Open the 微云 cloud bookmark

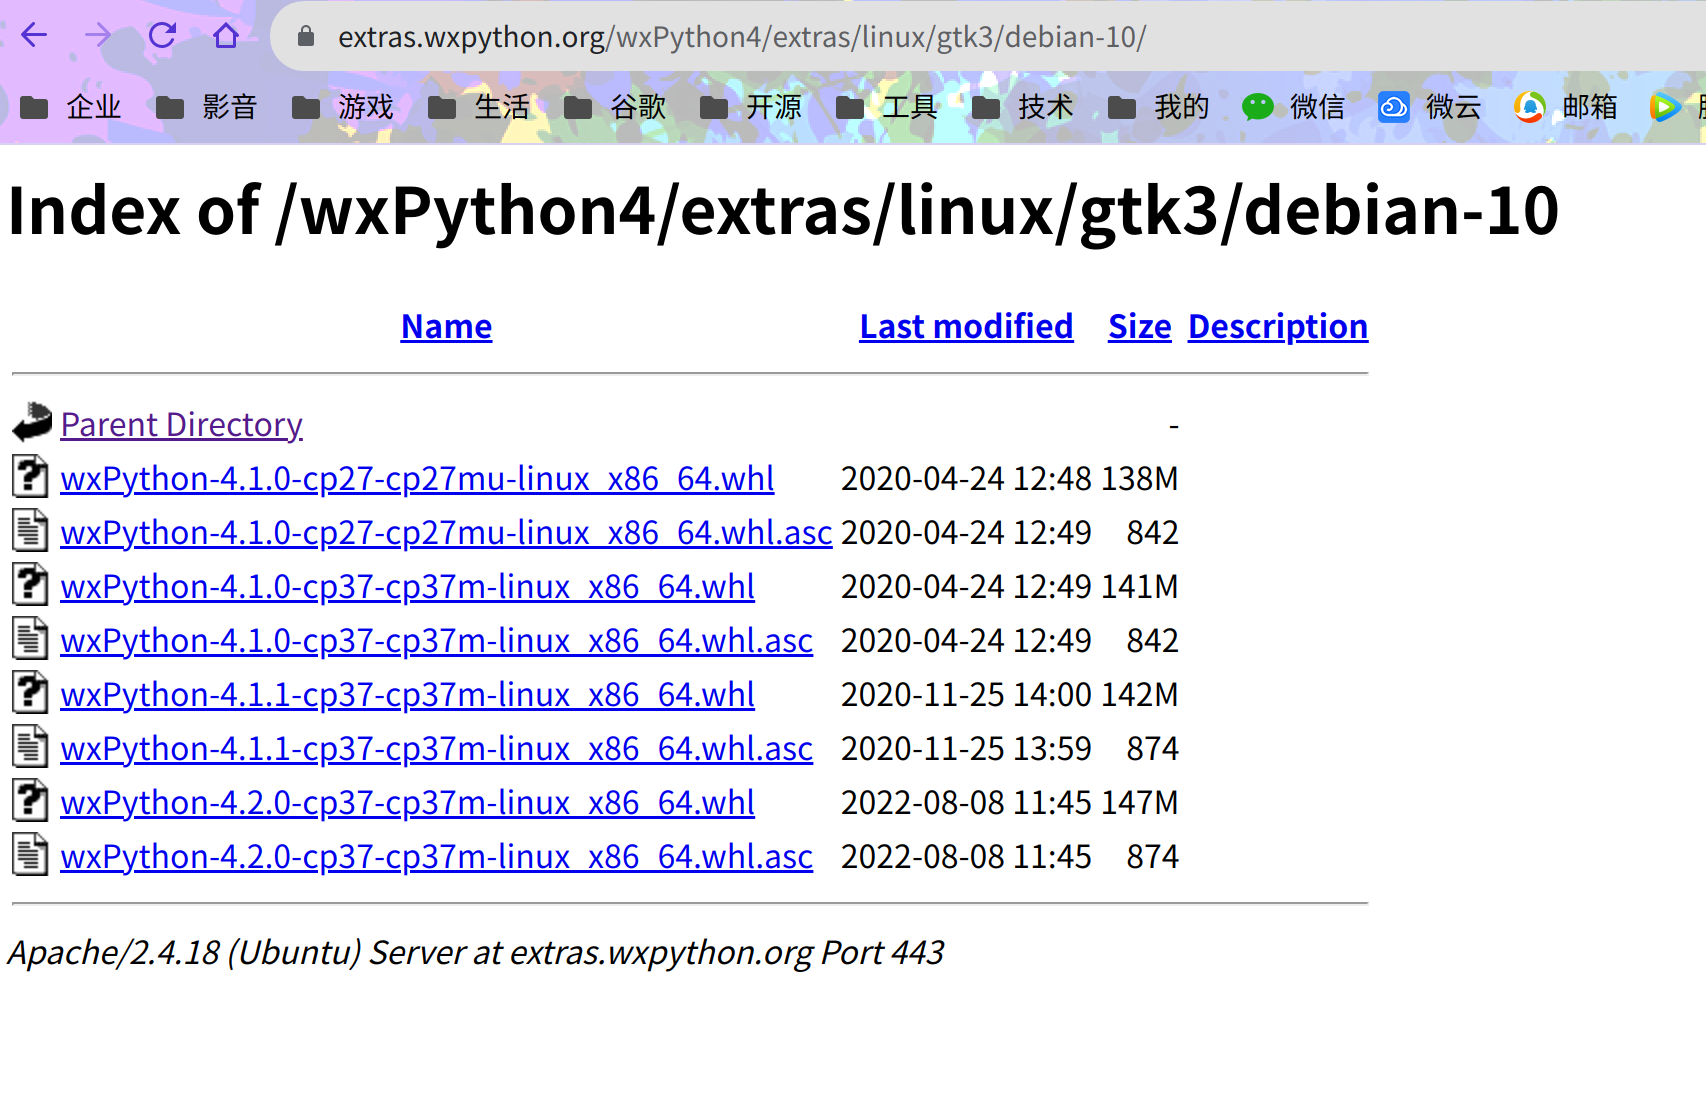pos(1430,106)
